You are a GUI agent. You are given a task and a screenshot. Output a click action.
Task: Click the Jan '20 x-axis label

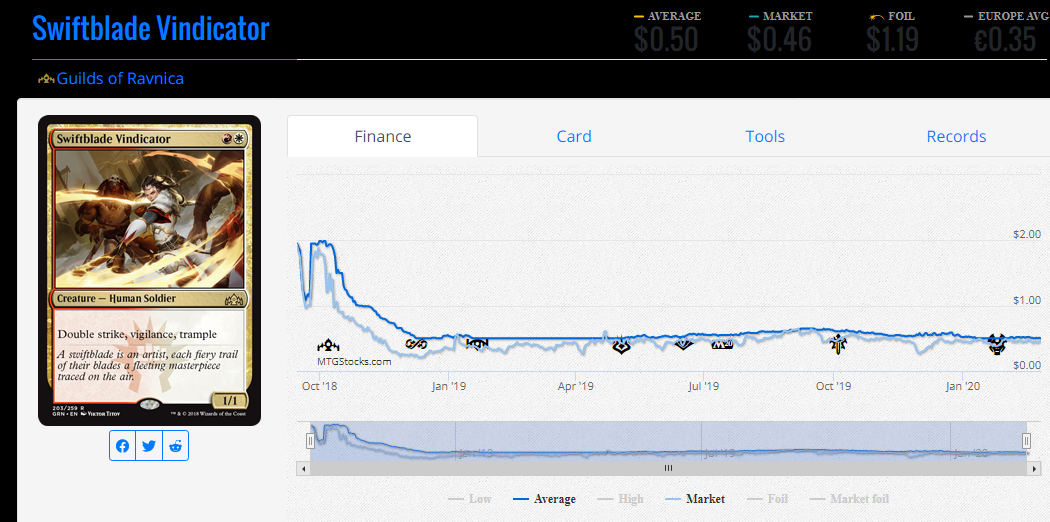[962, 386]
